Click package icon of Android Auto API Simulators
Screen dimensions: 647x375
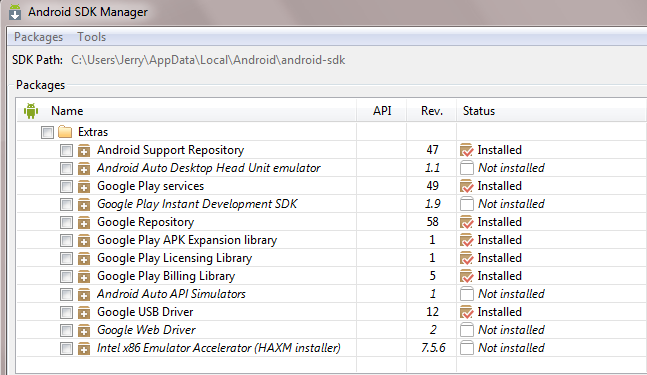click(x=84, y=295)
